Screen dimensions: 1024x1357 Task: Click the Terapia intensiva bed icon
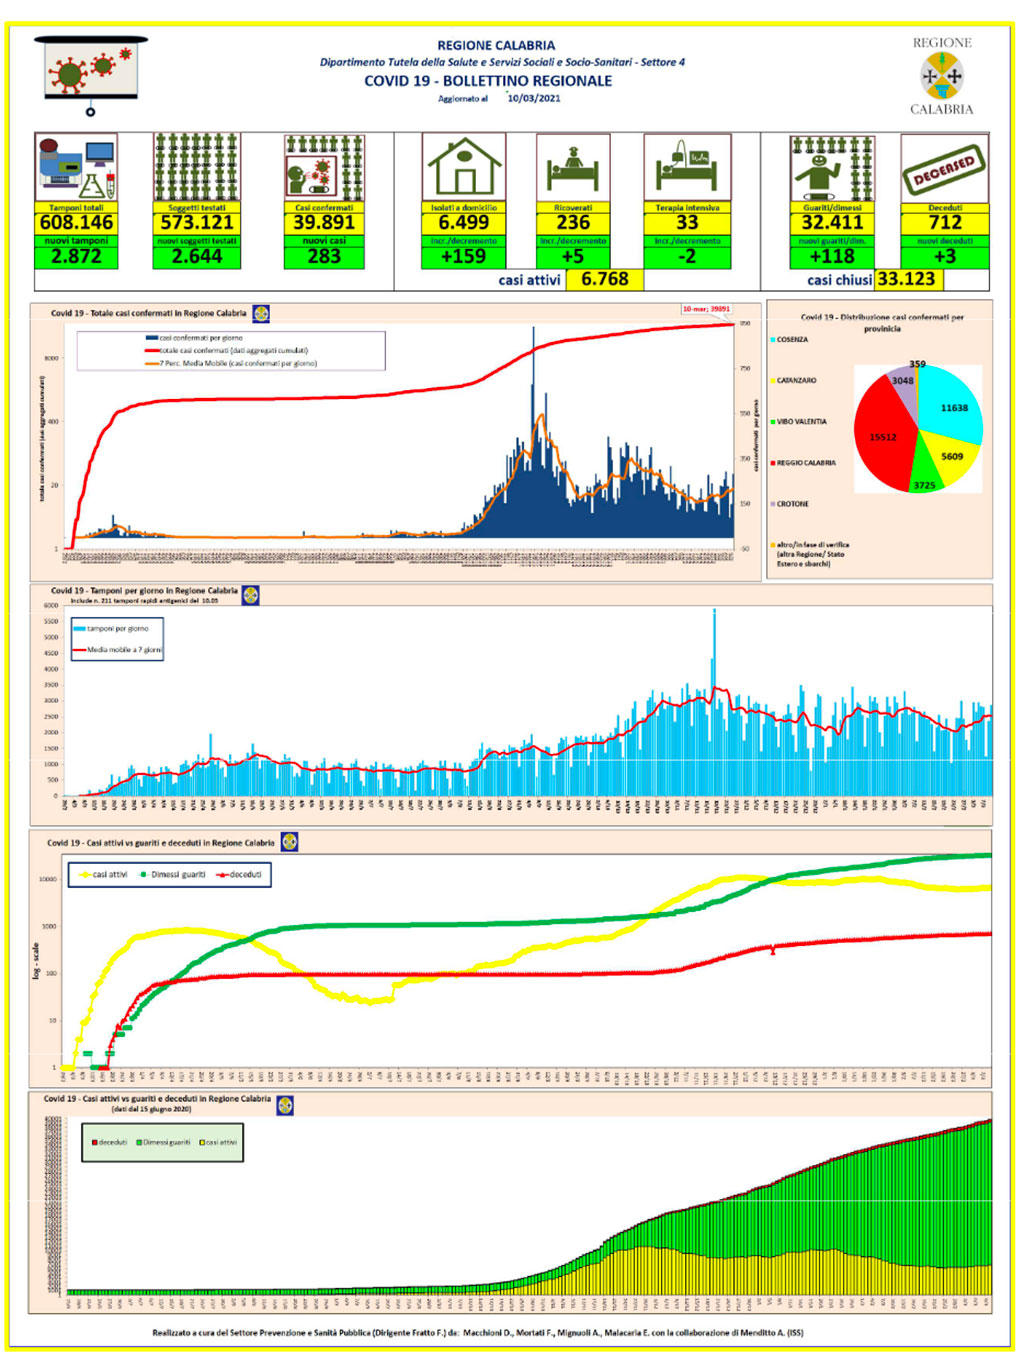coord(688,168)
